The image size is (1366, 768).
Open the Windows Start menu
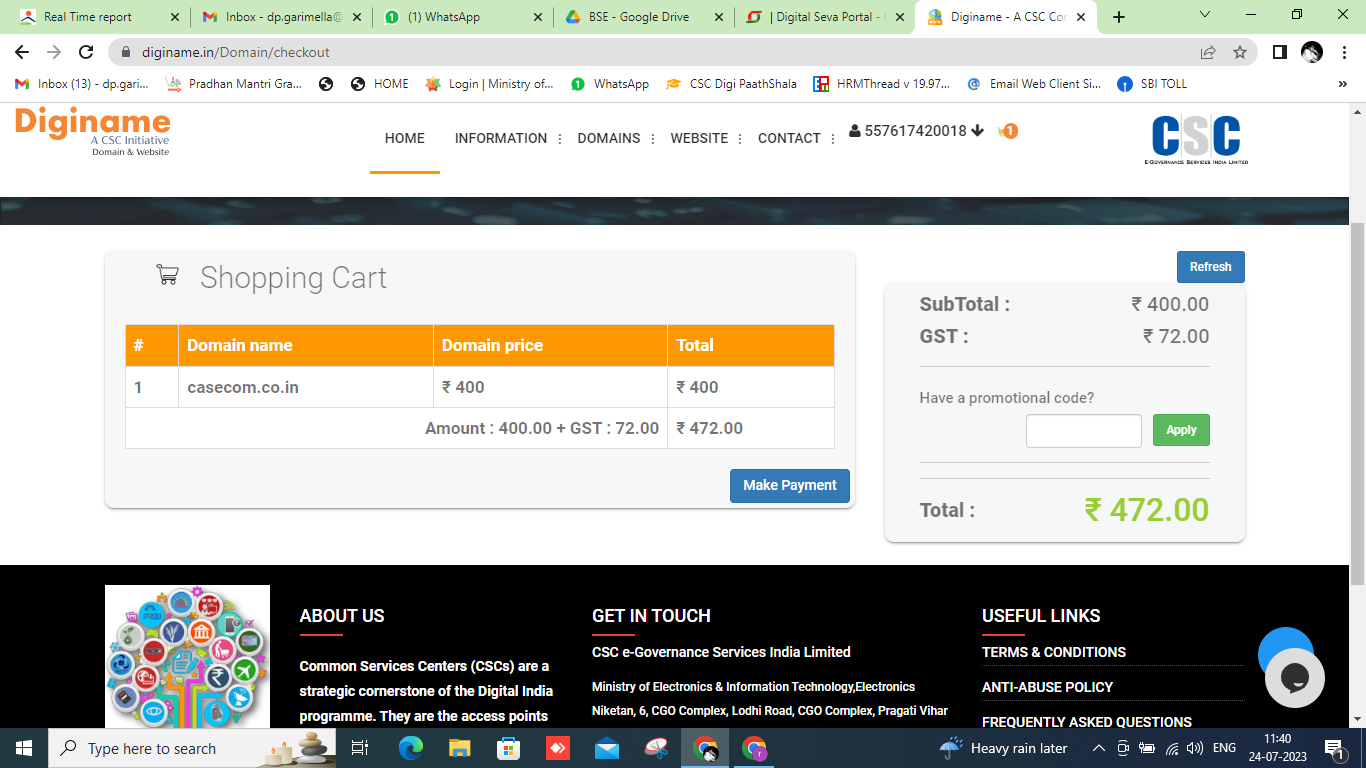24,748
